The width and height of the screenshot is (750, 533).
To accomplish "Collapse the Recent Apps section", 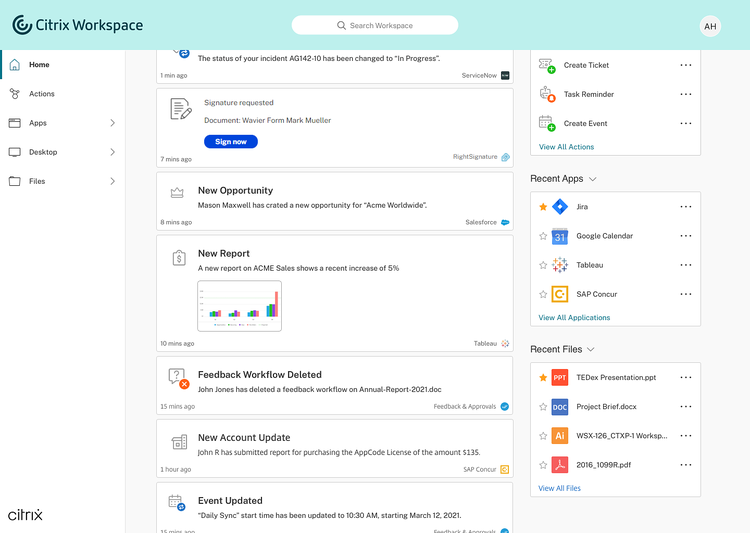I will pyautogui.click(x=593, y=179).
